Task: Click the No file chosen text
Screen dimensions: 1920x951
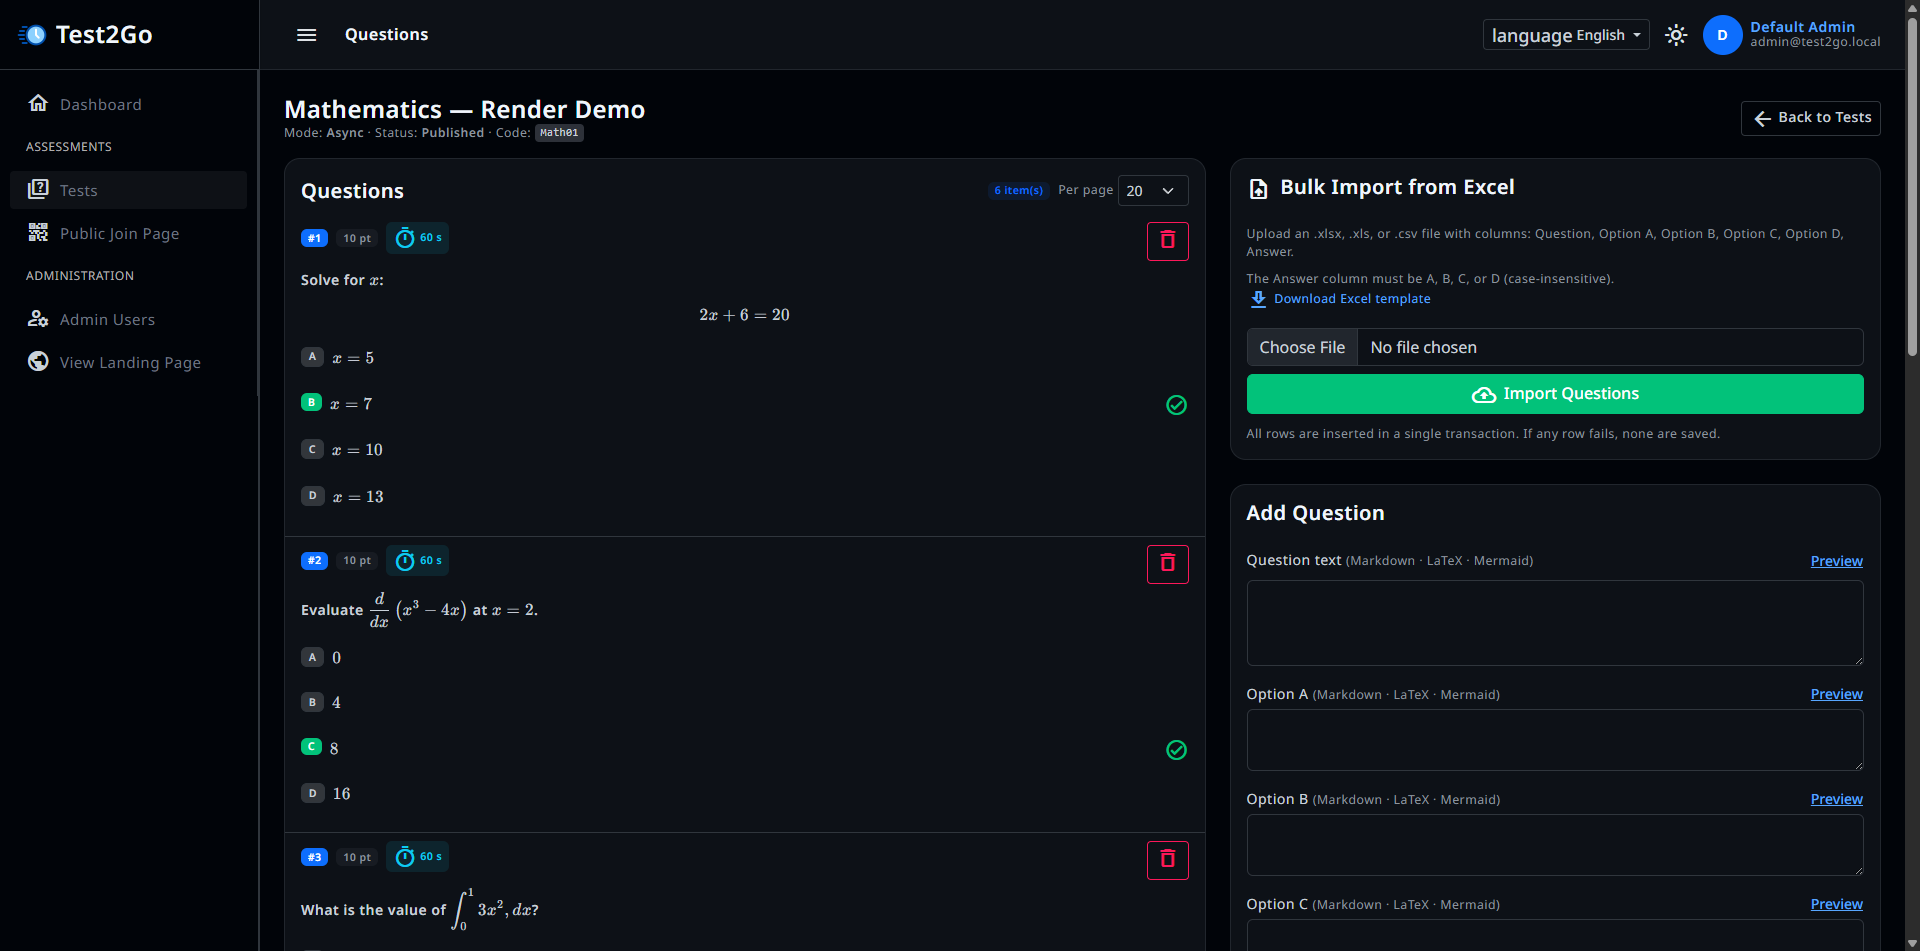Action: click(x=1423, y=347)
